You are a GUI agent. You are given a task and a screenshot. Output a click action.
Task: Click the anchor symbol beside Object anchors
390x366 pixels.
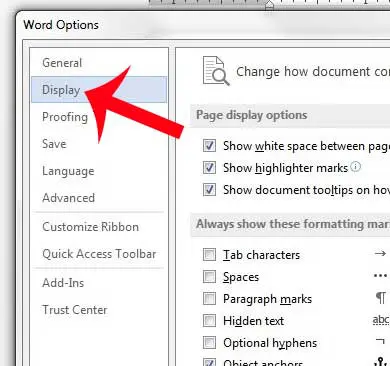coord(380,362)
